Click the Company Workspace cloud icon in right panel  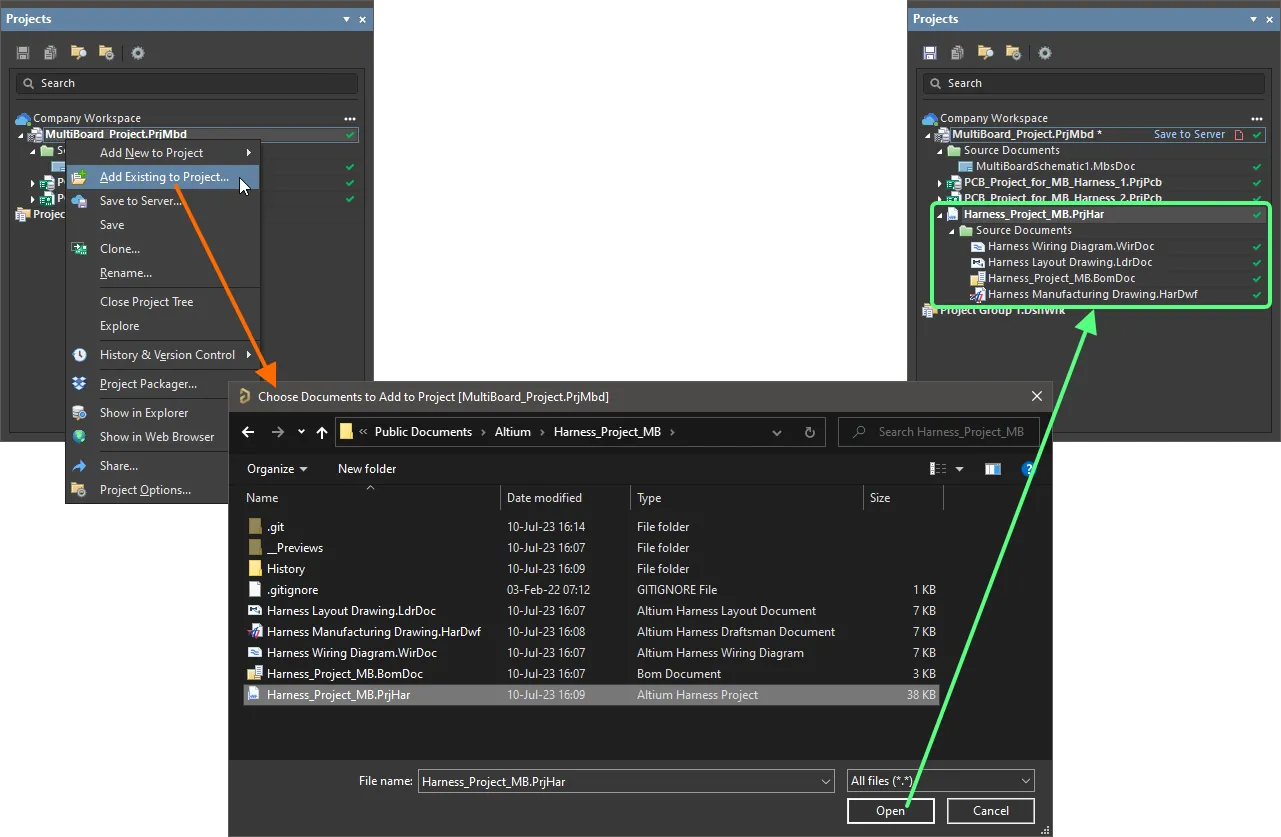pyautogui.click(x=930, y=118)
